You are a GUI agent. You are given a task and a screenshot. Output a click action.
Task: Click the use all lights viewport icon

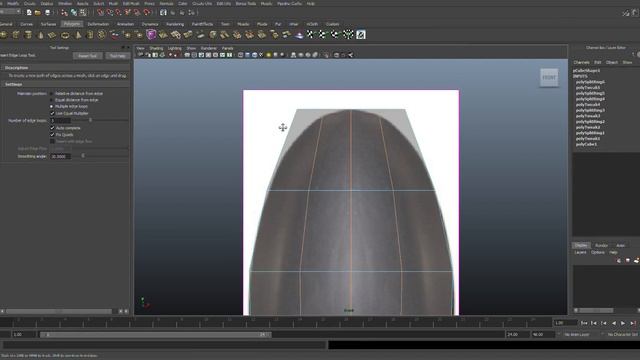pos(268,55)
